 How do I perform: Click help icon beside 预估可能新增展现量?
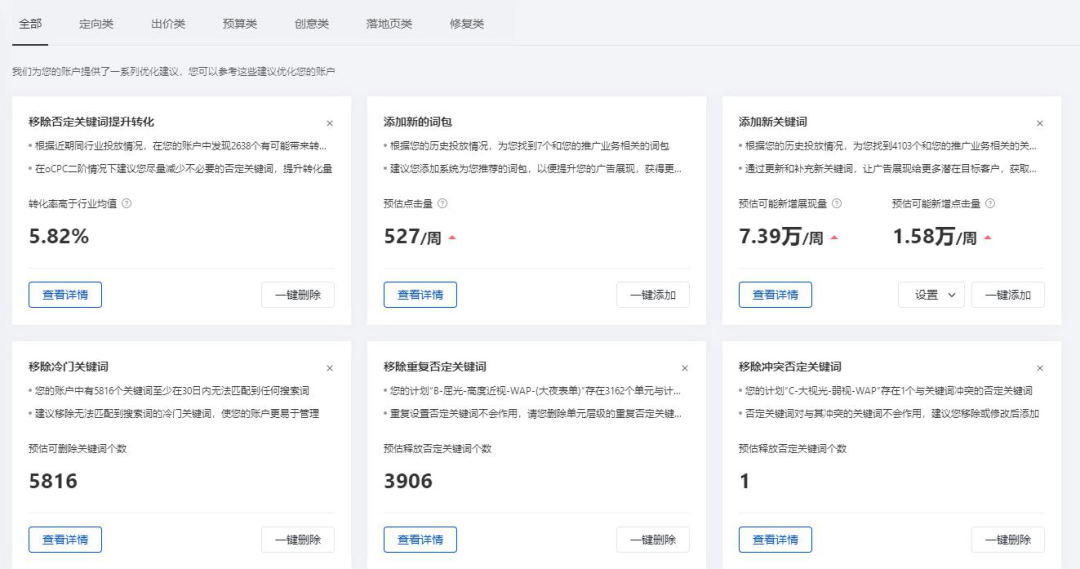tap(837, 203)
